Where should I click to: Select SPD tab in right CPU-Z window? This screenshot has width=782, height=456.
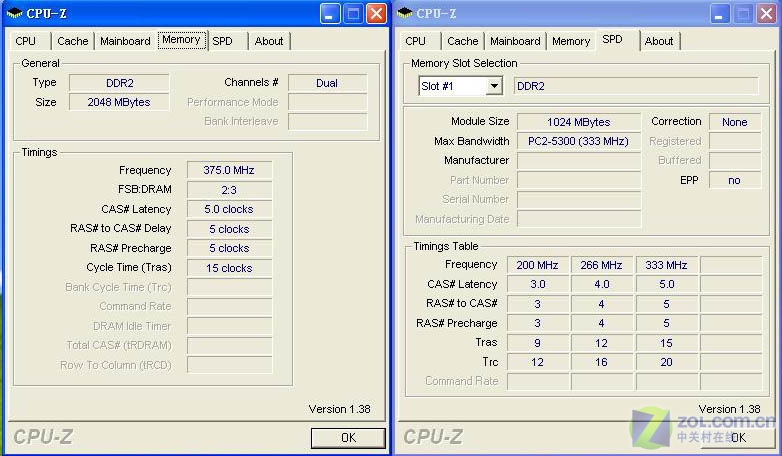[612, 39]
